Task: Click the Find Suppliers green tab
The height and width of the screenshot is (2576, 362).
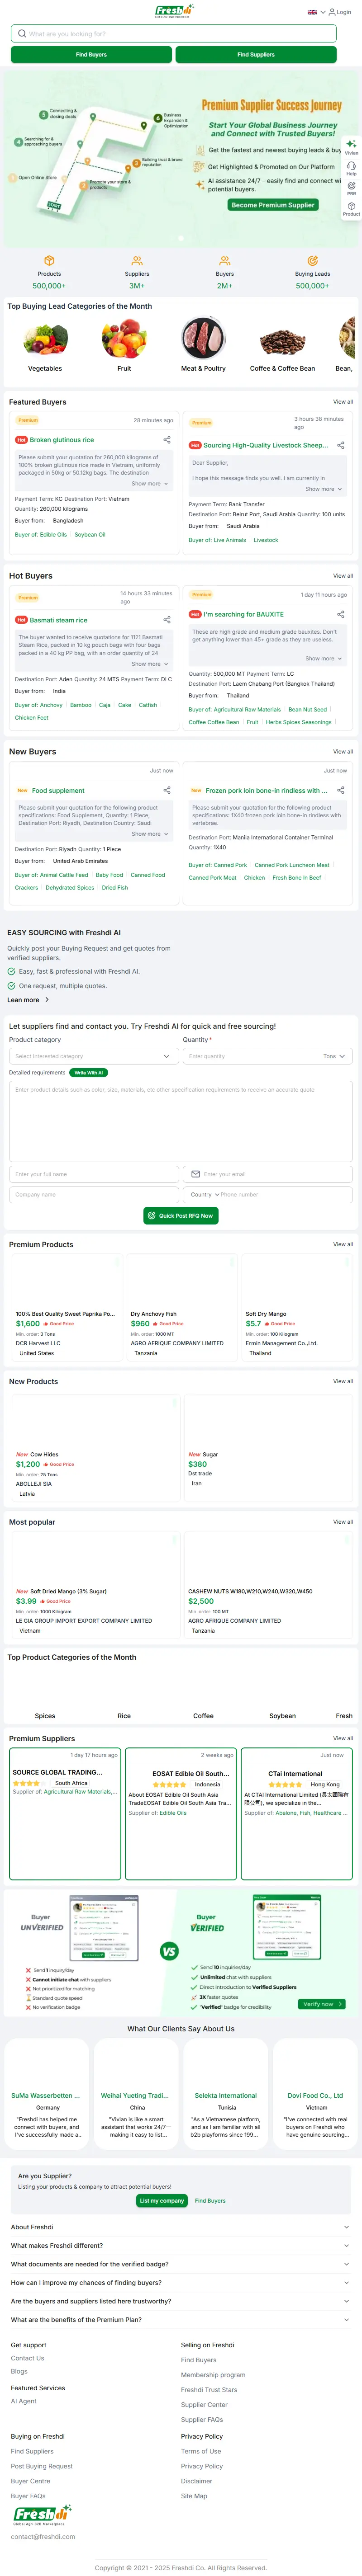Action: pos(256,55)
